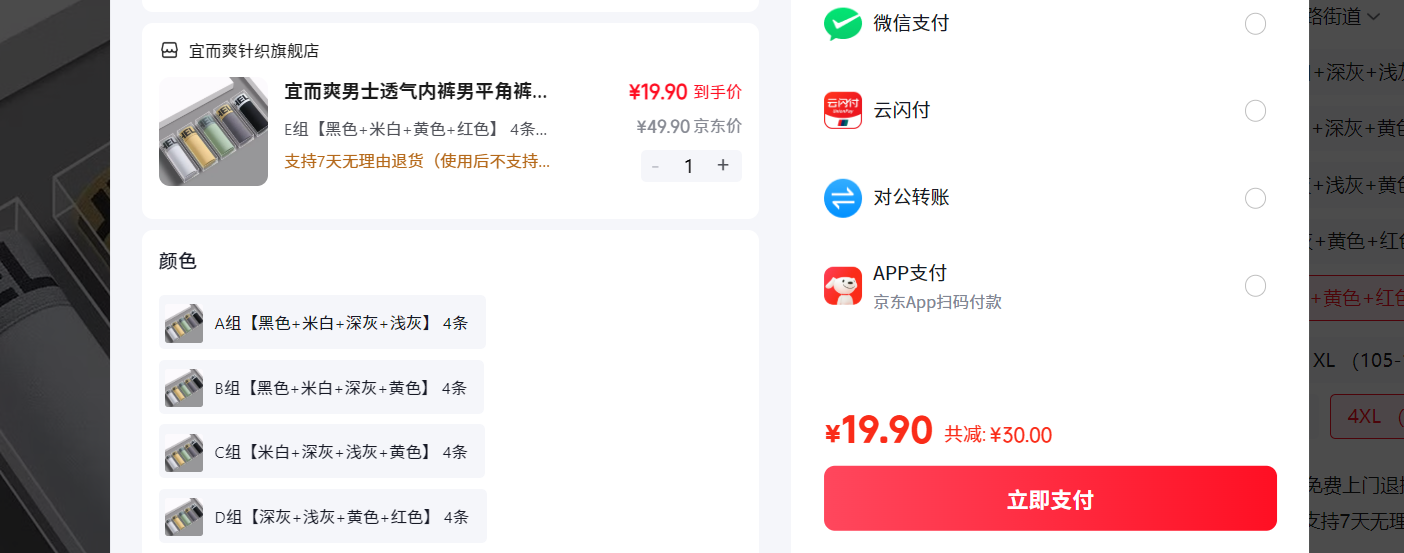Click the 对公转账 blue transfer icon

point(842,198)
